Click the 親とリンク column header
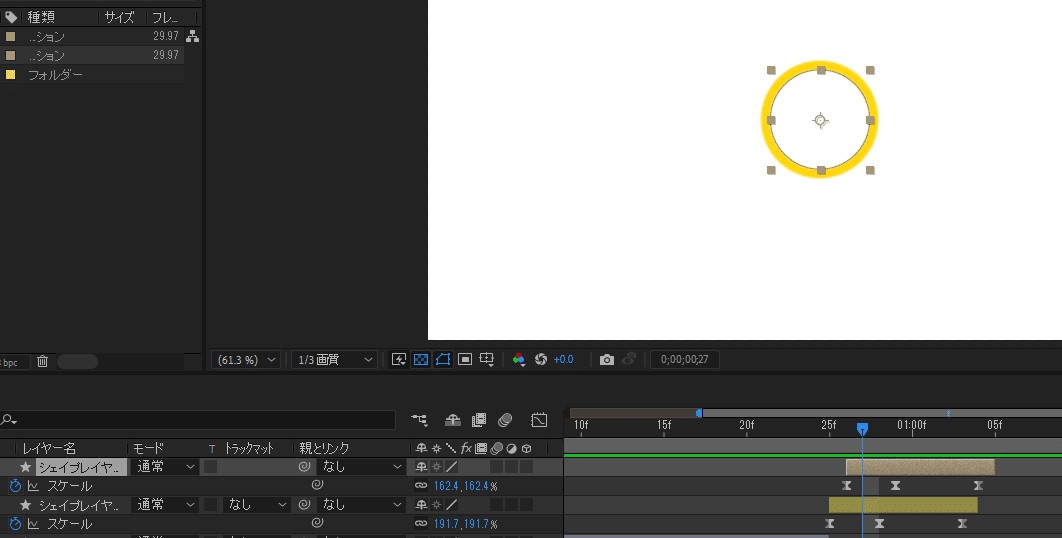Viewport: 1062px width, 538px height. [x=324, y=449]
